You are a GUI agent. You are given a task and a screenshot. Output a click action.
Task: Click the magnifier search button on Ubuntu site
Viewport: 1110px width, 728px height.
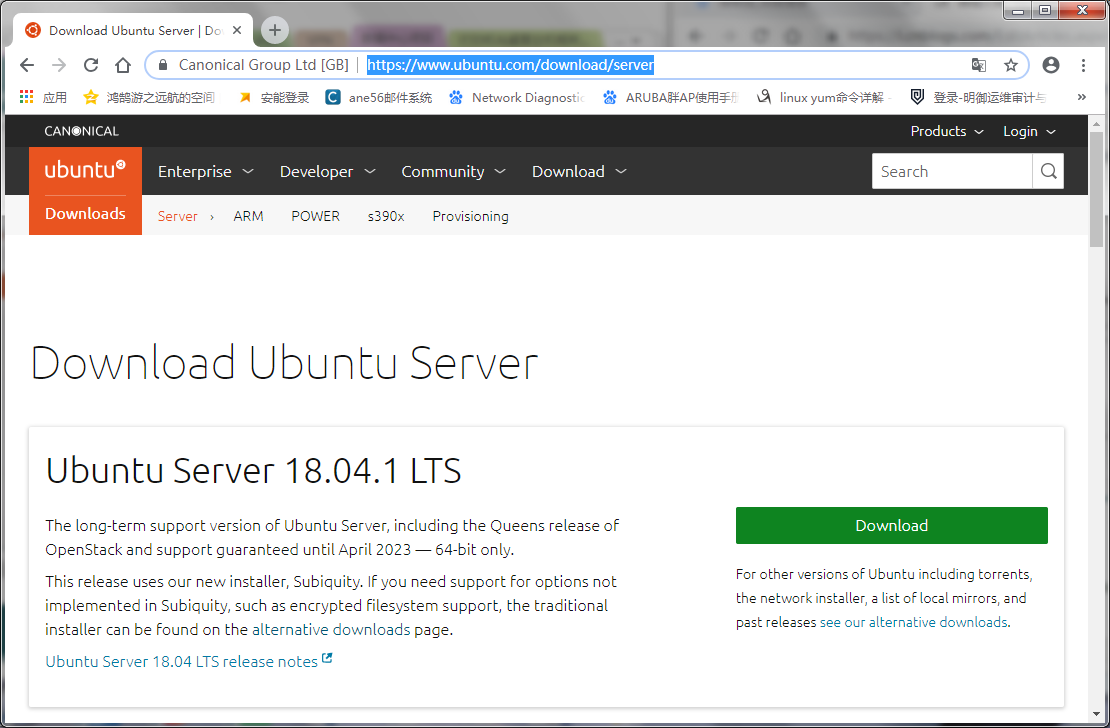pyautogui.click(x=1048, y=171)
